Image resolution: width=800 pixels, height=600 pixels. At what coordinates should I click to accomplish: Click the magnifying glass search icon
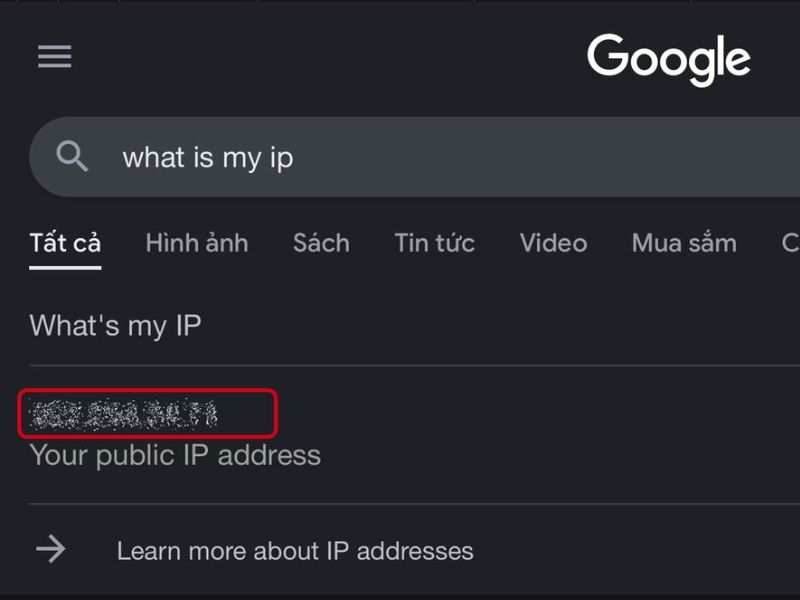coord(74,156)
